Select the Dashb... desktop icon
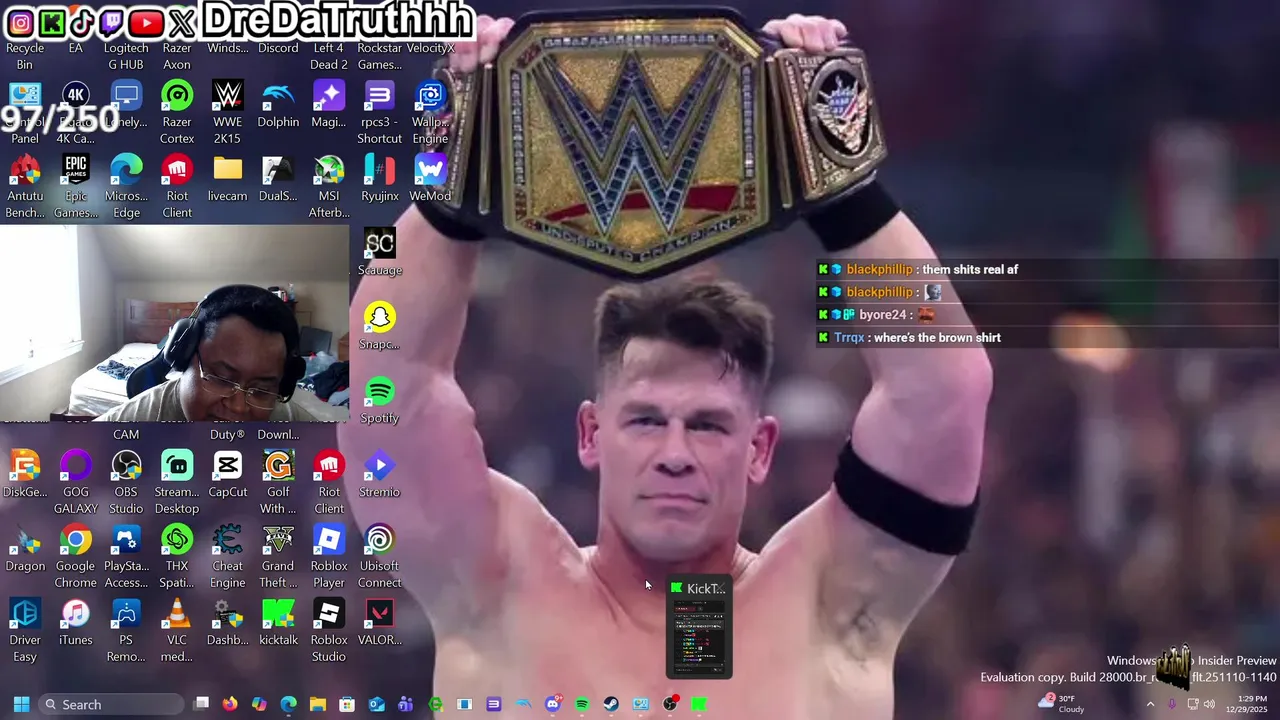 (x=228, y=623)
